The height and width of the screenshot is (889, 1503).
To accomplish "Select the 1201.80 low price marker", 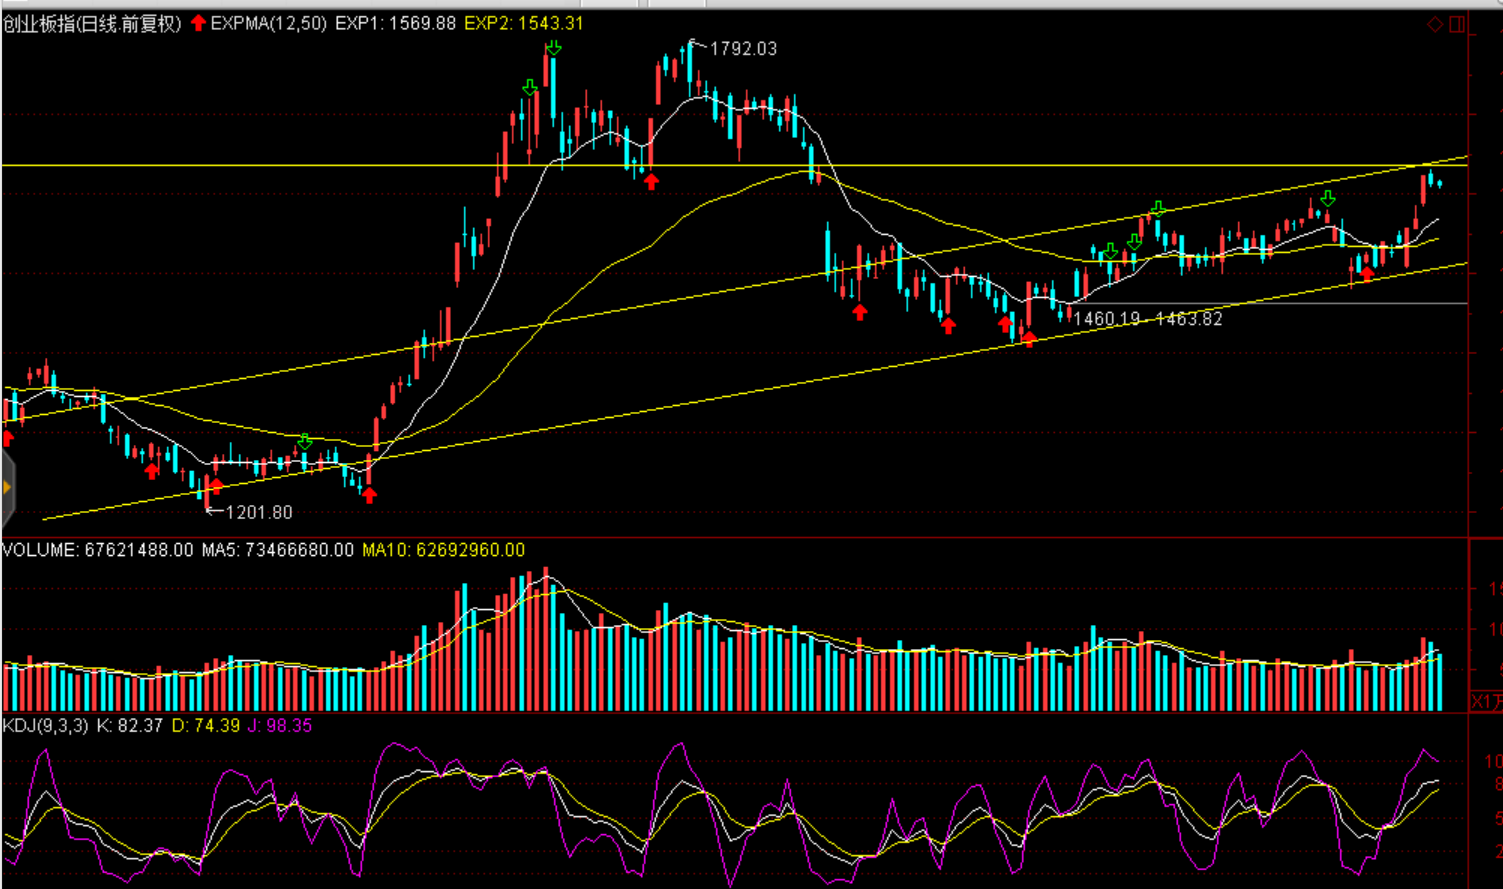I will pyautogui.click(x=258, y=512).
